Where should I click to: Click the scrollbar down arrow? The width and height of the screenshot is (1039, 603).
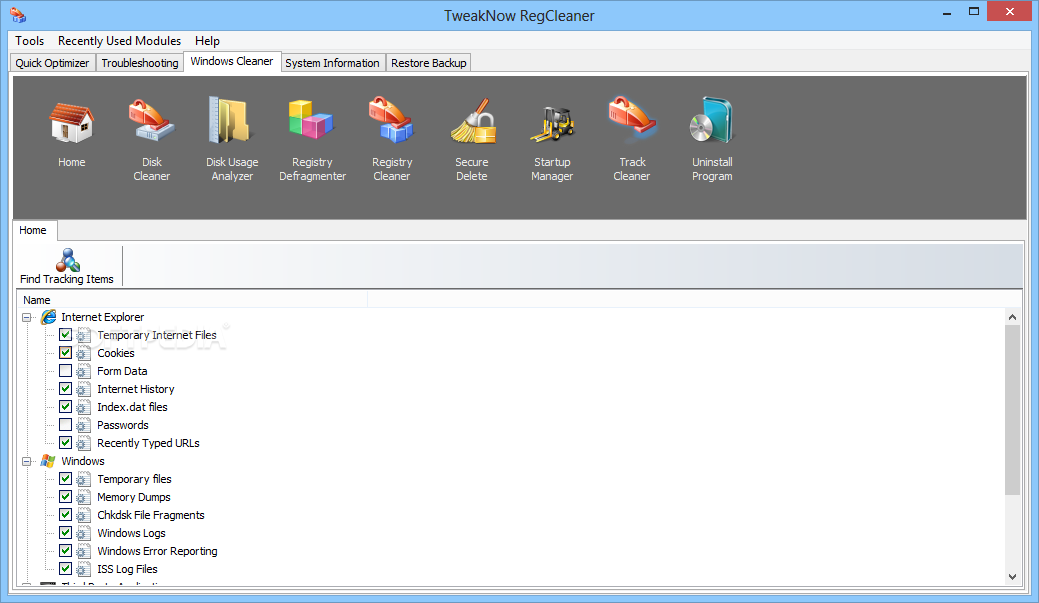(x=1012, y=576)
